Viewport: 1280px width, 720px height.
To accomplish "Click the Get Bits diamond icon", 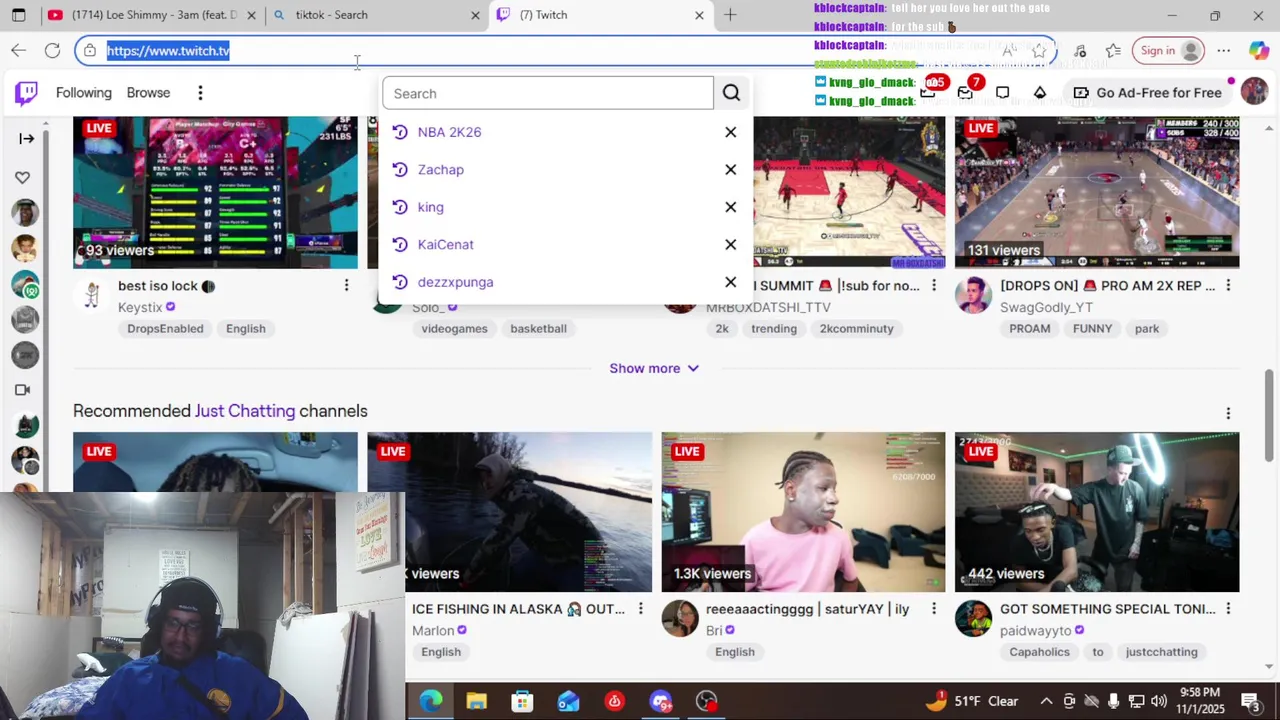I will [1040, 93].
